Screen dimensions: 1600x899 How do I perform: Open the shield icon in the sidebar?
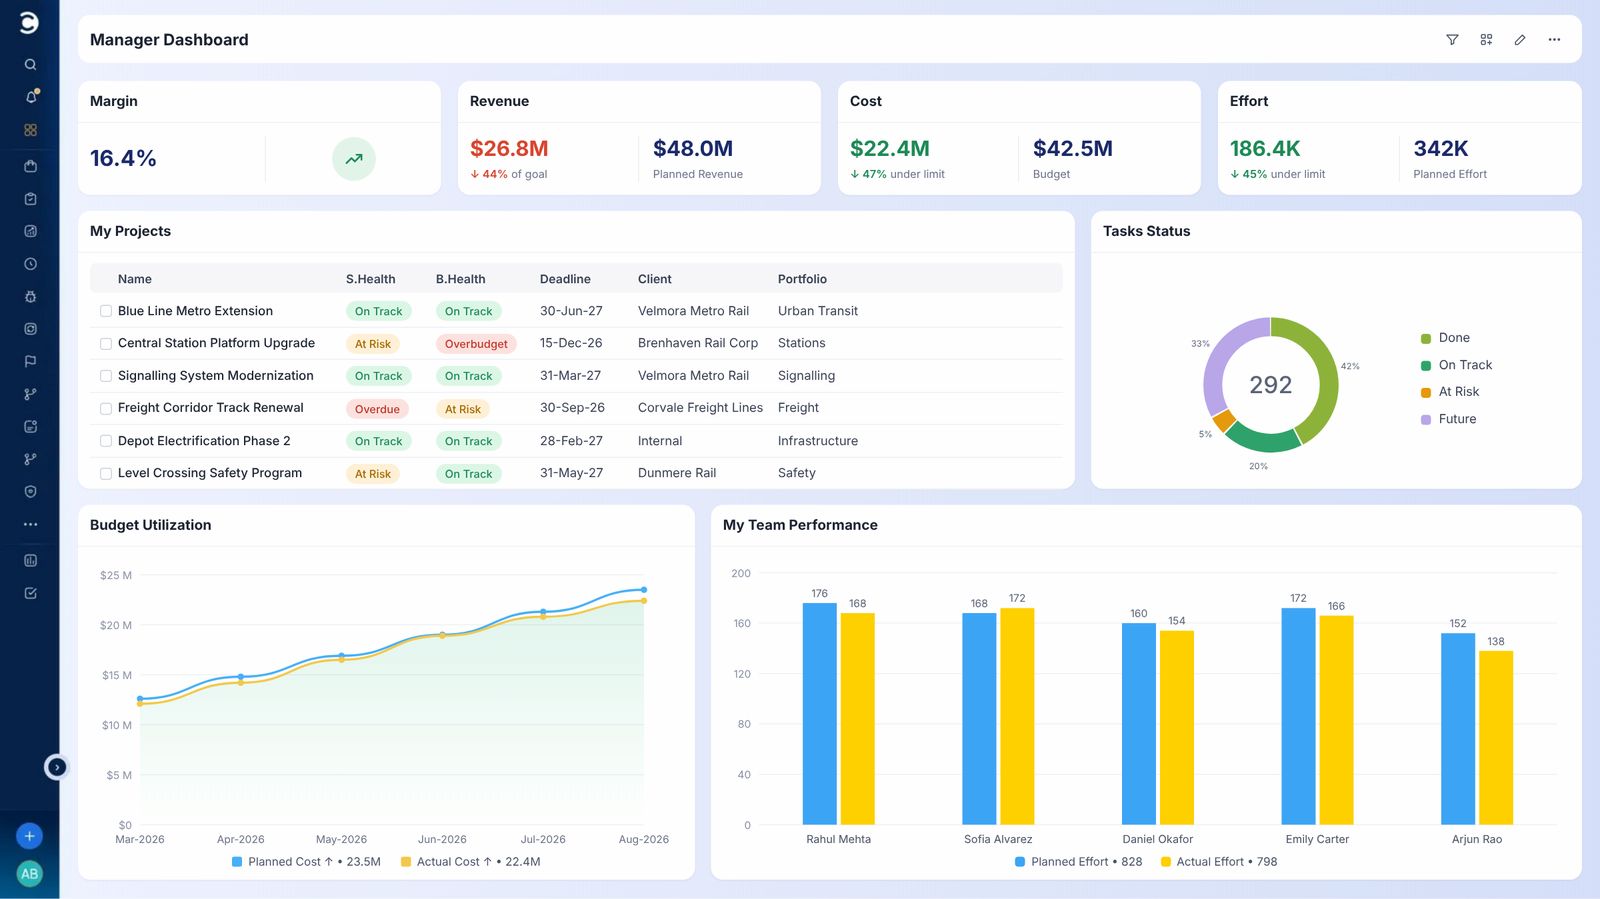[30, 492]
